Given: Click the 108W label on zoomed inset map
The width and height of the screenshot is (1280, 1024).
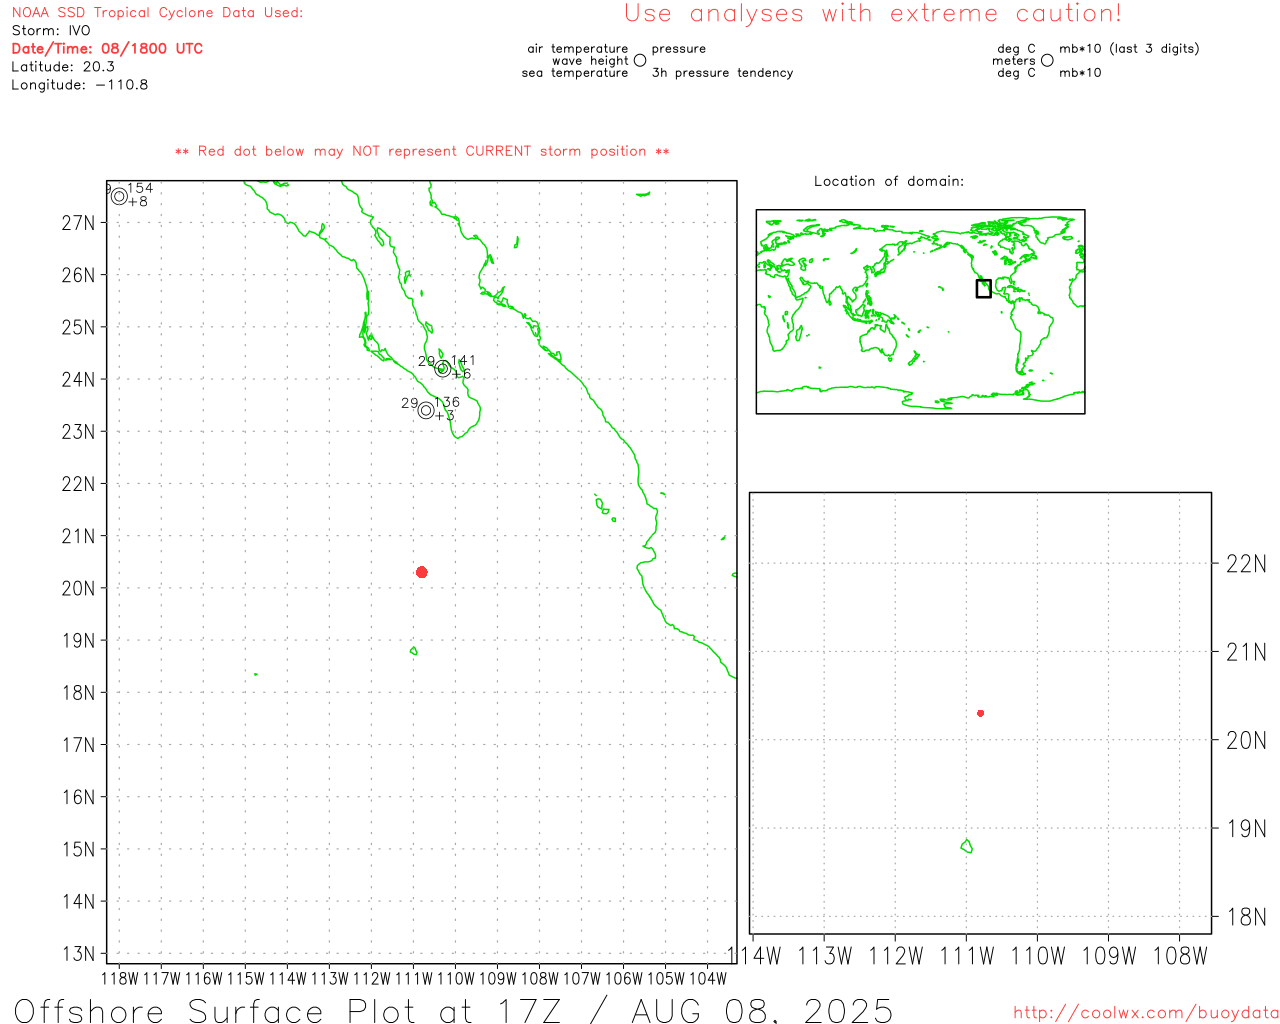Looking at the screenshot, I should coord(1181,956).
